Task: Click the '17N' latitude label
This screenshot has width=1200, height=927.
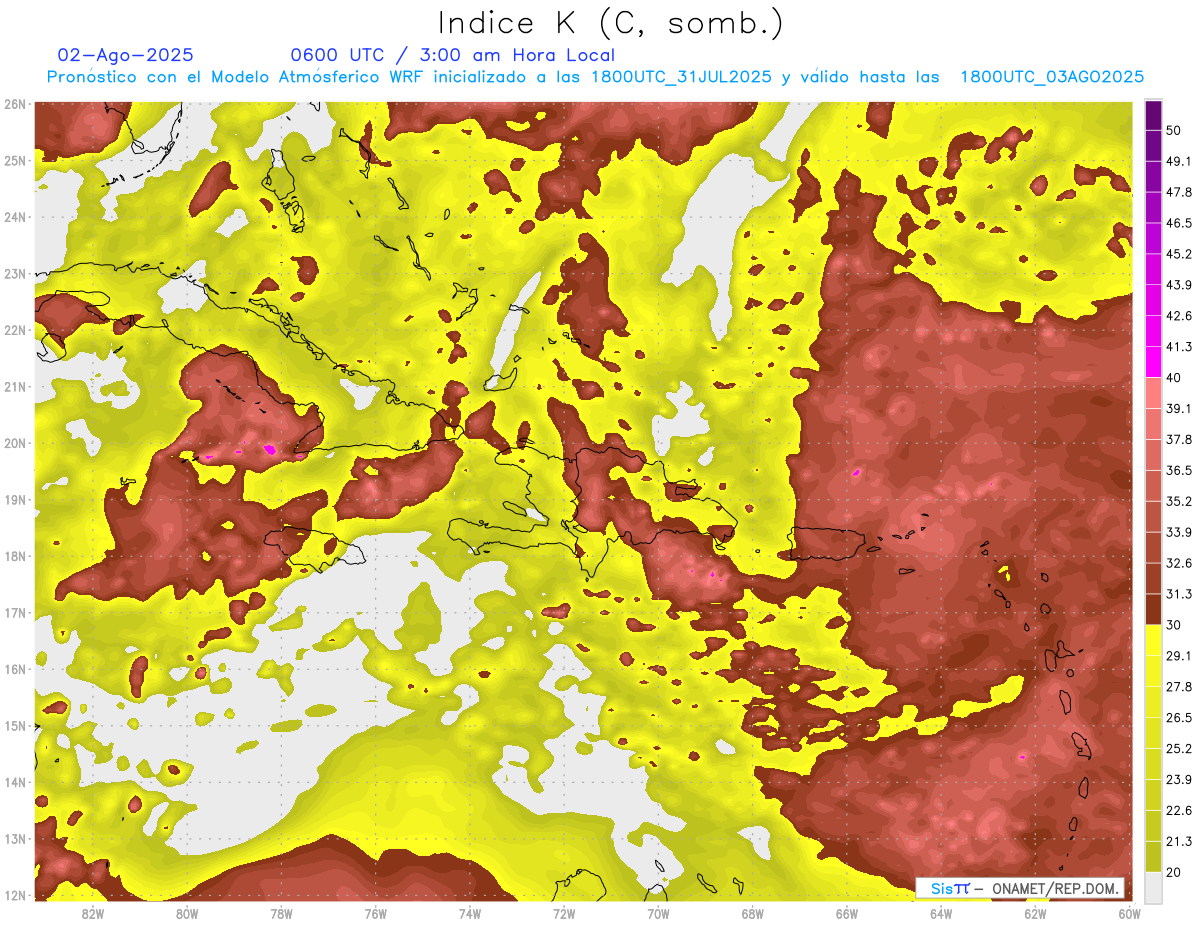Action: [15, 613]
